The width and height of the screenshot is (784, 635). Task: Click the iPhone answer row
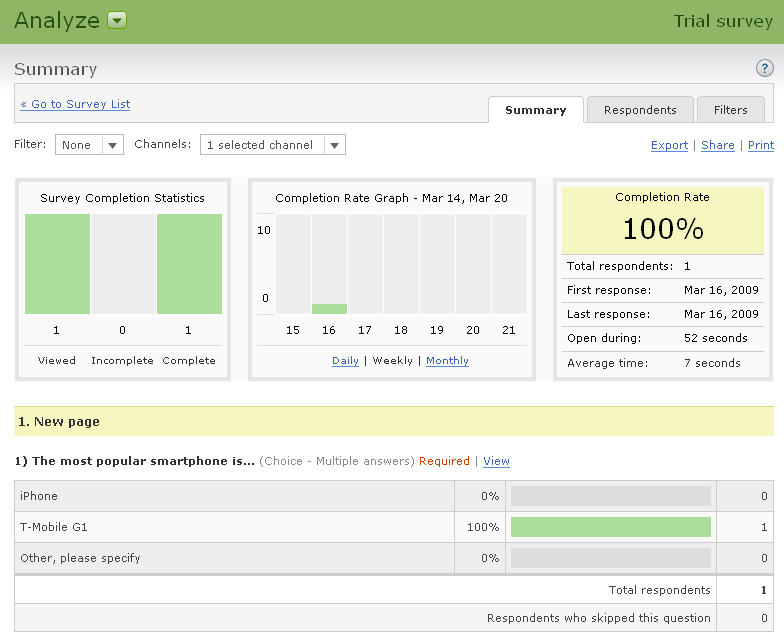click(230, 496)
